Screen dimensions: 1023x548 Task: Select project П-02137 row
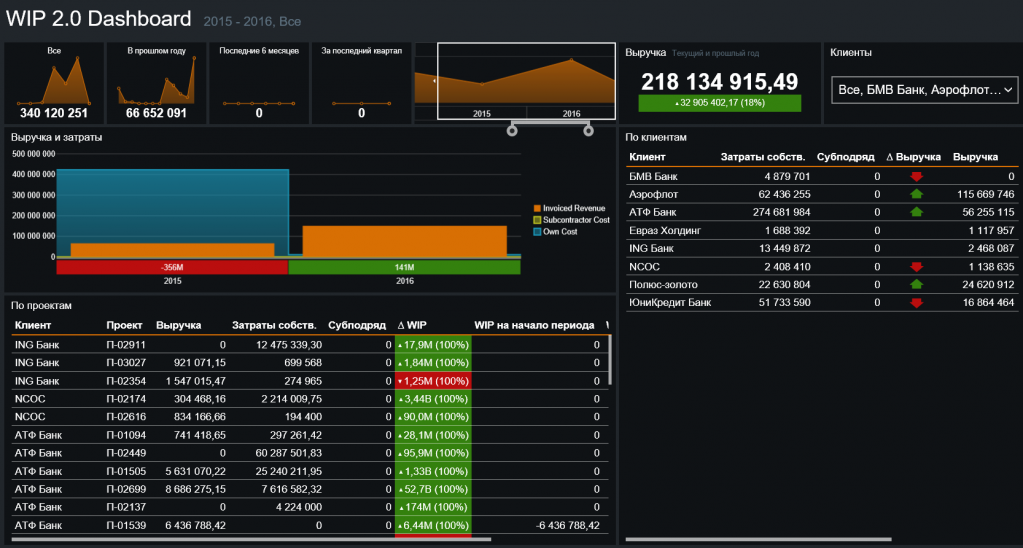pyautogui.click(x=310, y=507)
